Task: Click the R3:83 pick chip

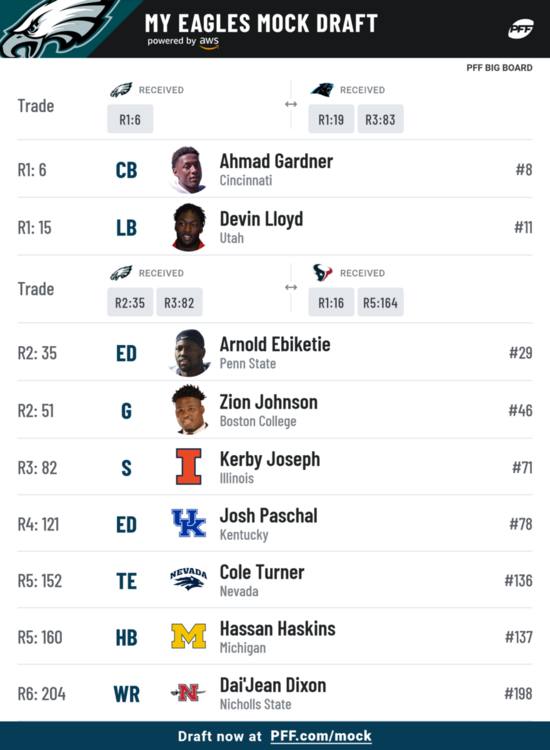Action: pyautogui.click(x=380, y=119)
